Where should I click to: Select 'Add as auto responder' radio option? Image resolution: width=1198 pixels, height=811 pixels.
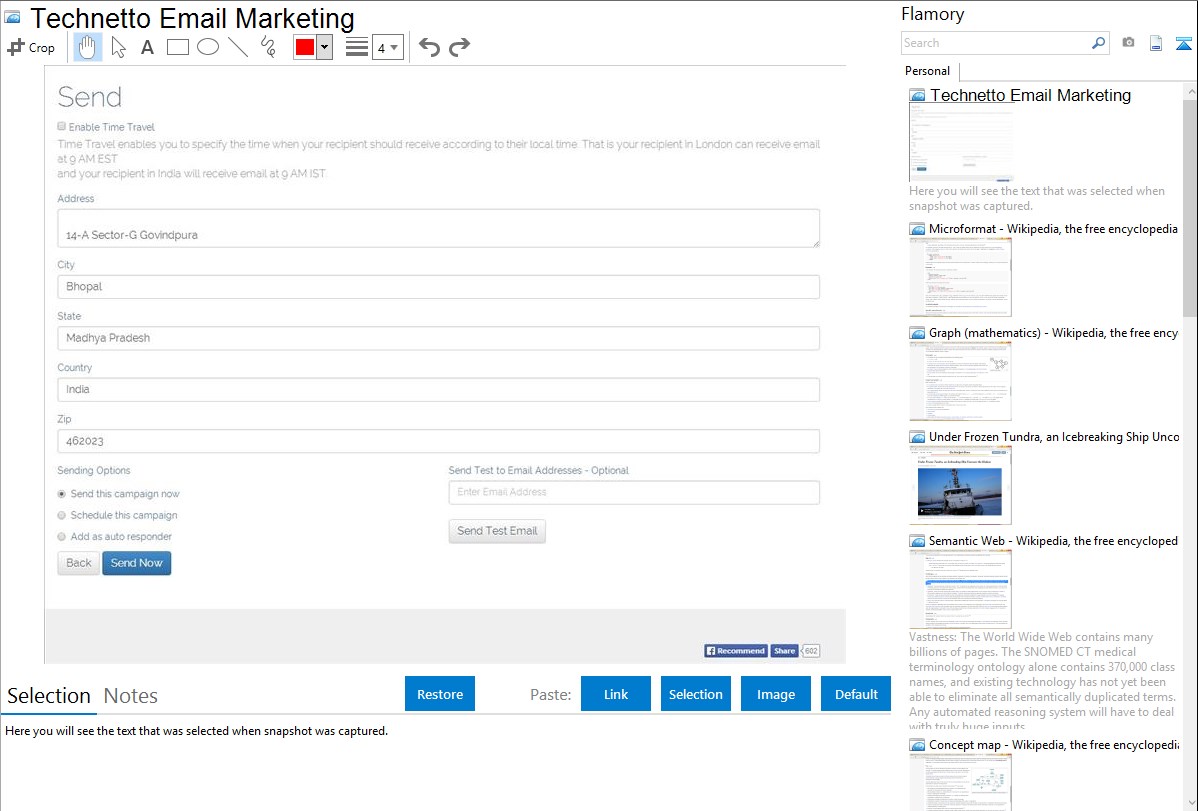tap(62, 537)
